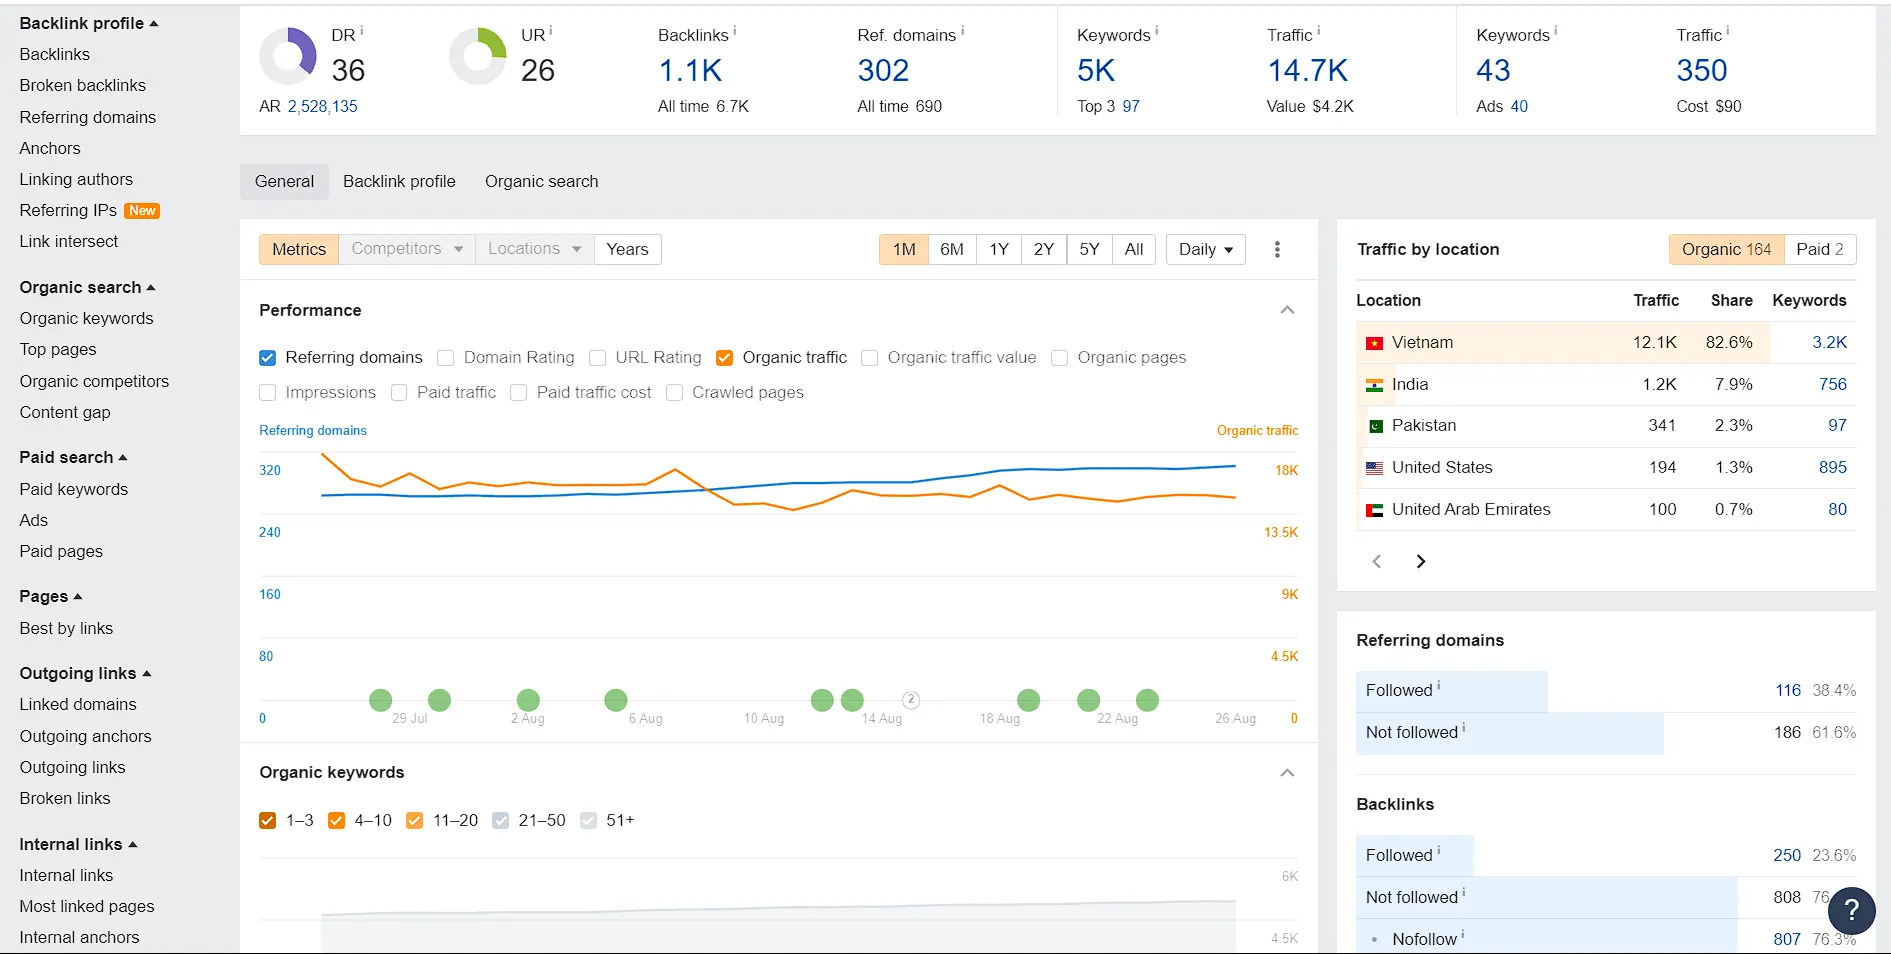Click the UR donut chart
Image resolution: width=1891 pixels, height=954 pixels.
coord(478,56)
